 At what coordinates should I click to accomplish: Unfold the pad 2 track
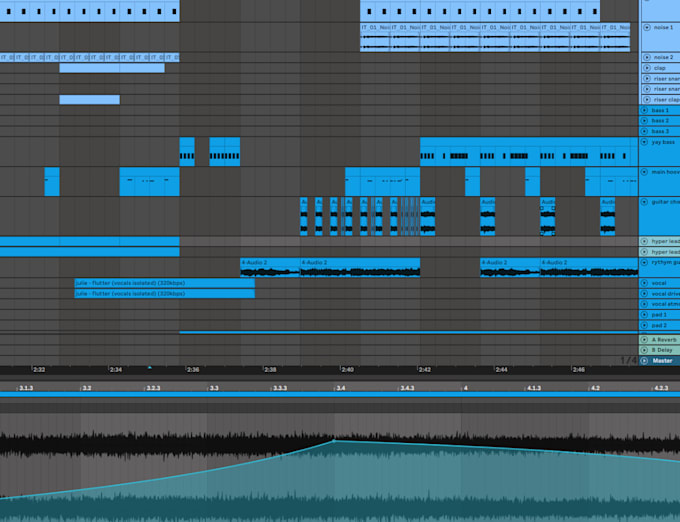[x=644, y=325]
